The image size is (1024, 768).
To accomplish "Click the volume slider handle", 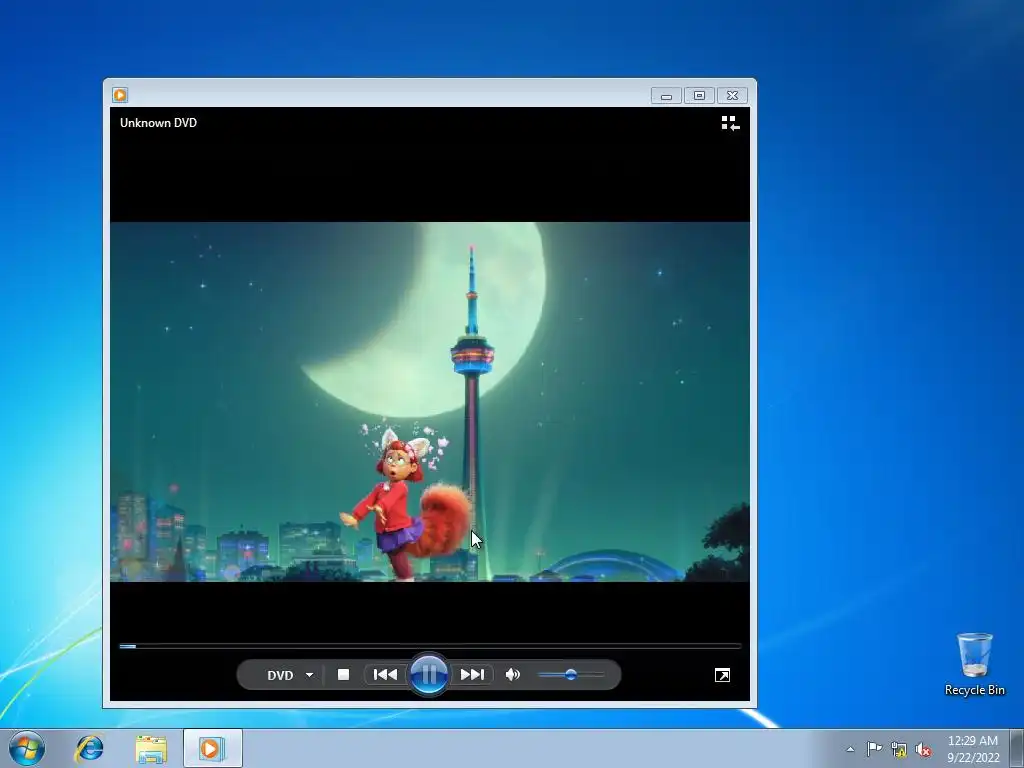I will click(x=571, y=675).
